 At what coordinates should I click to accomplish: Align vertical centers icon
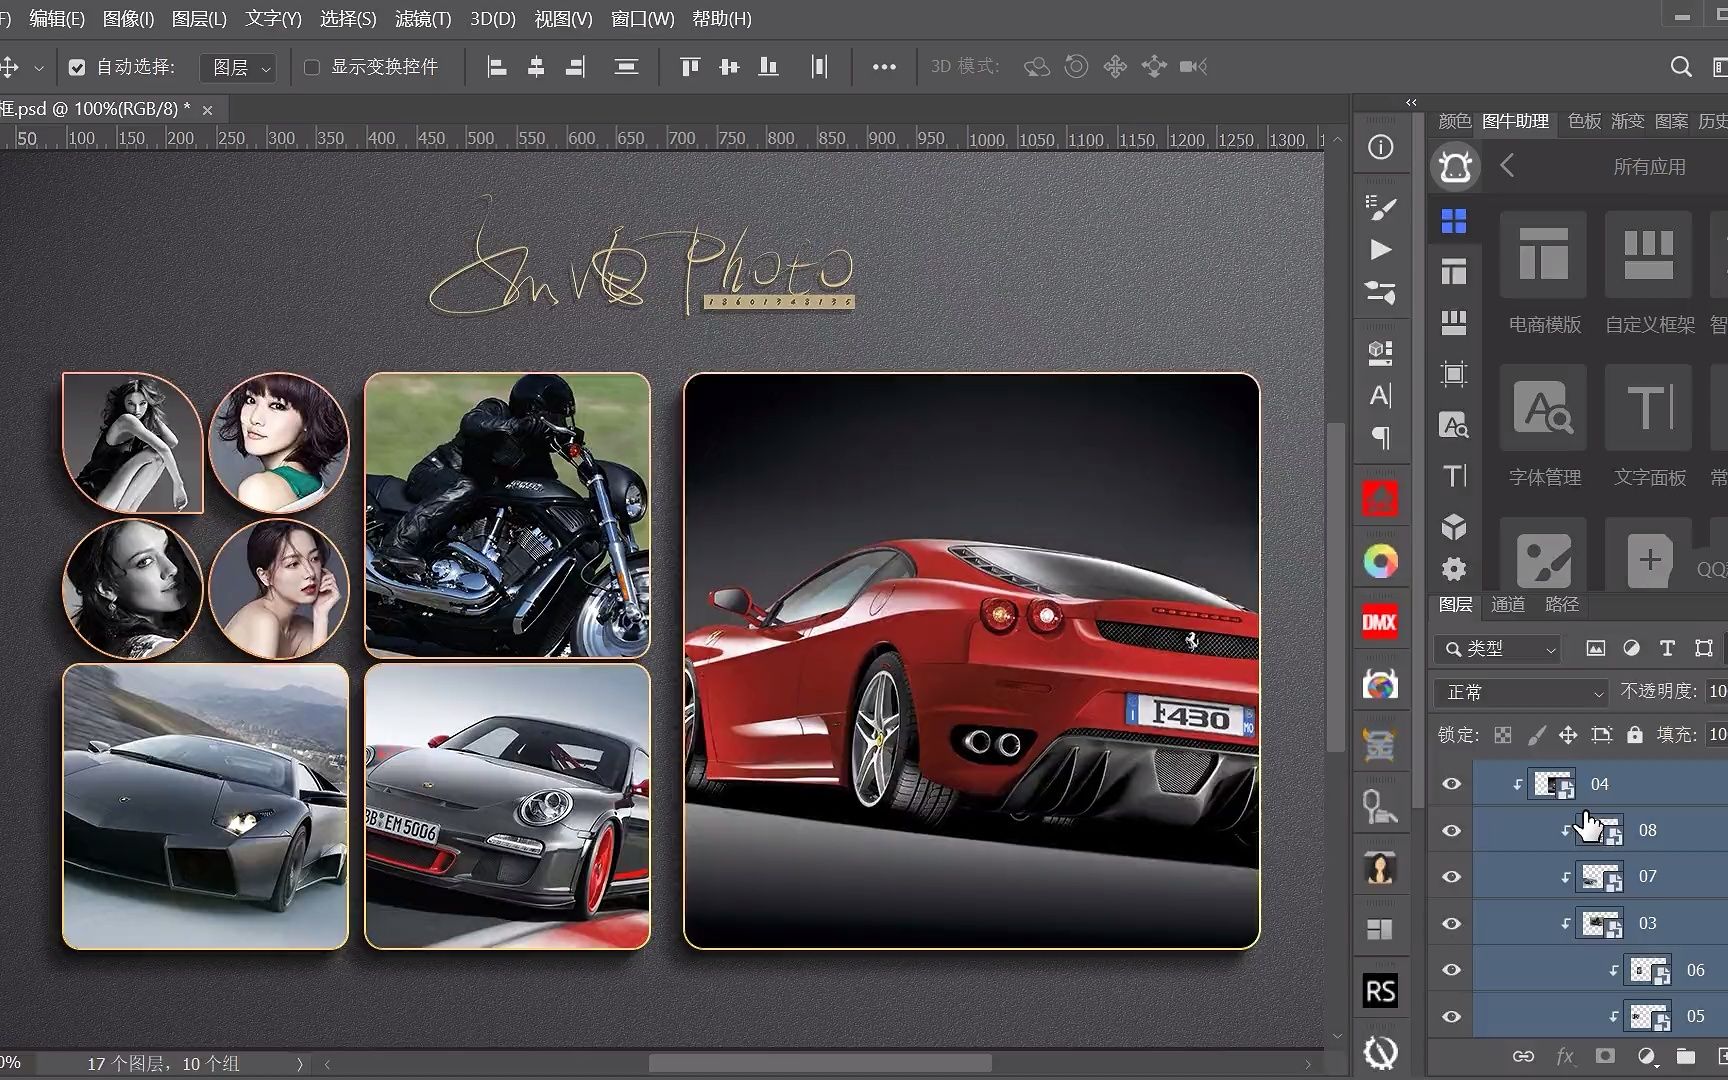point(729,67)
